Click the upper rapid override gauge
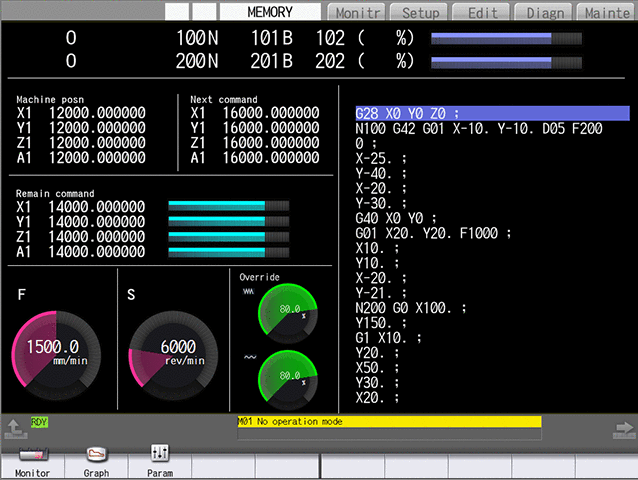The image size is (638, 480). pyautogui.click(x=287, y=312)
